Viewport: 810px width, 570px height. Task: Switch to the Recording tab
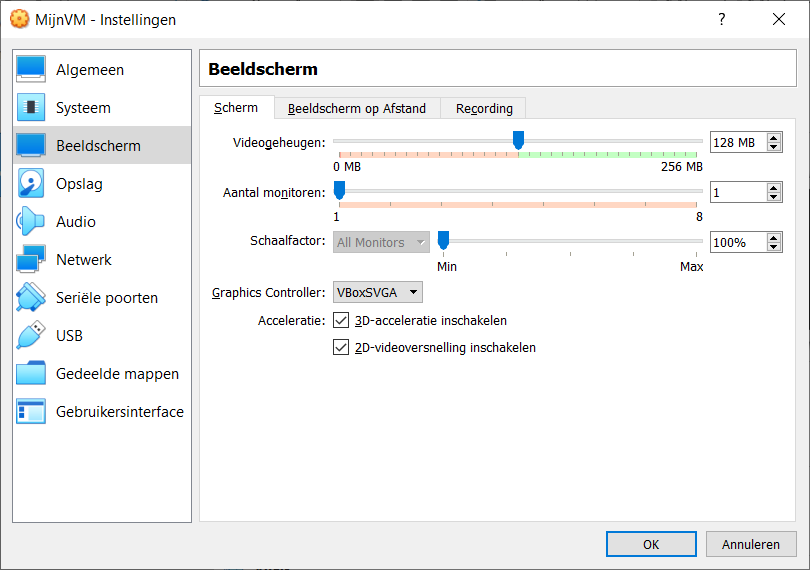[x=484, y=109]
